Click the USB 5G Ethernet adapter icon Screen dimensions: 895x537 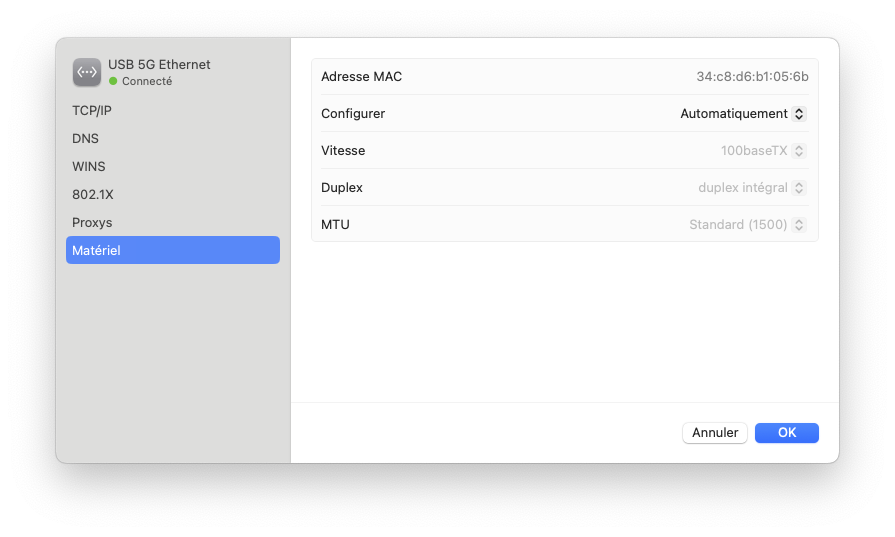[87, 72]
